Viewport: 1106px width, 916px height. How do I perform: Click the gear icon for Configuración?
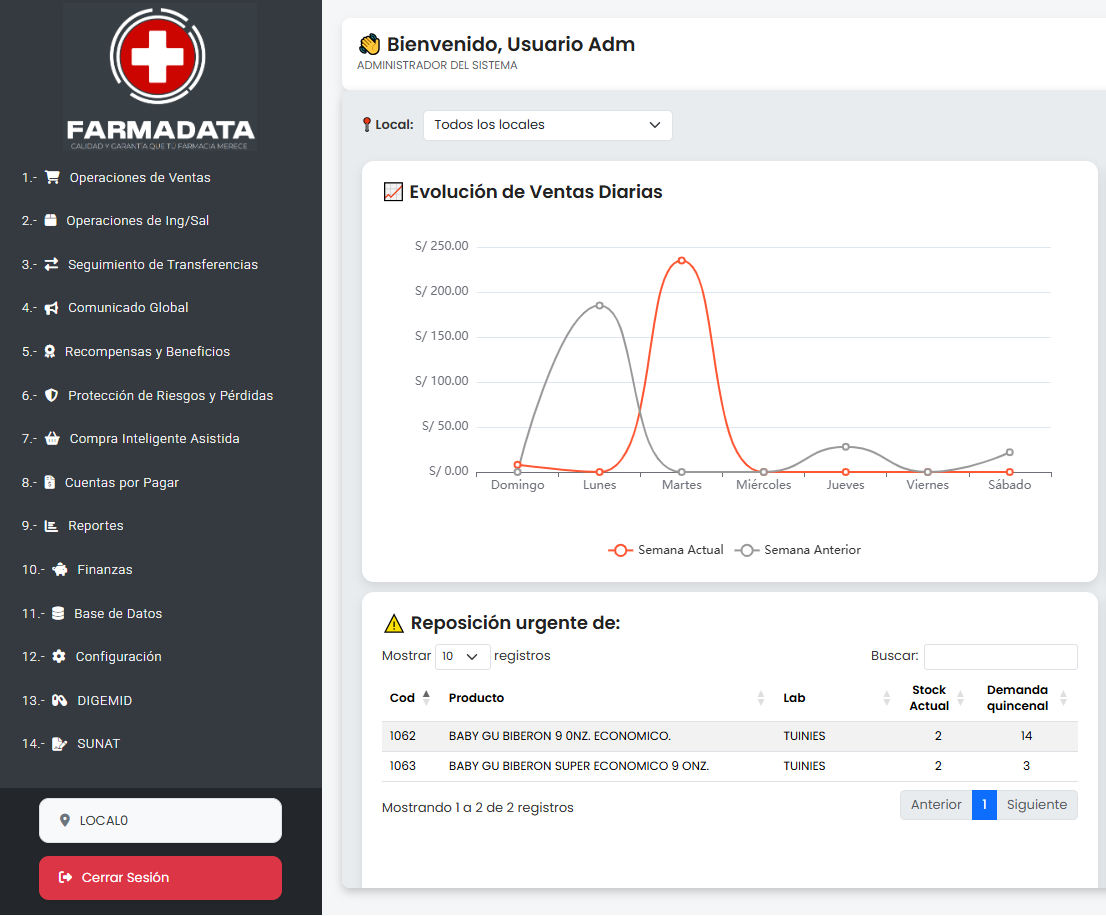(59, 657)
